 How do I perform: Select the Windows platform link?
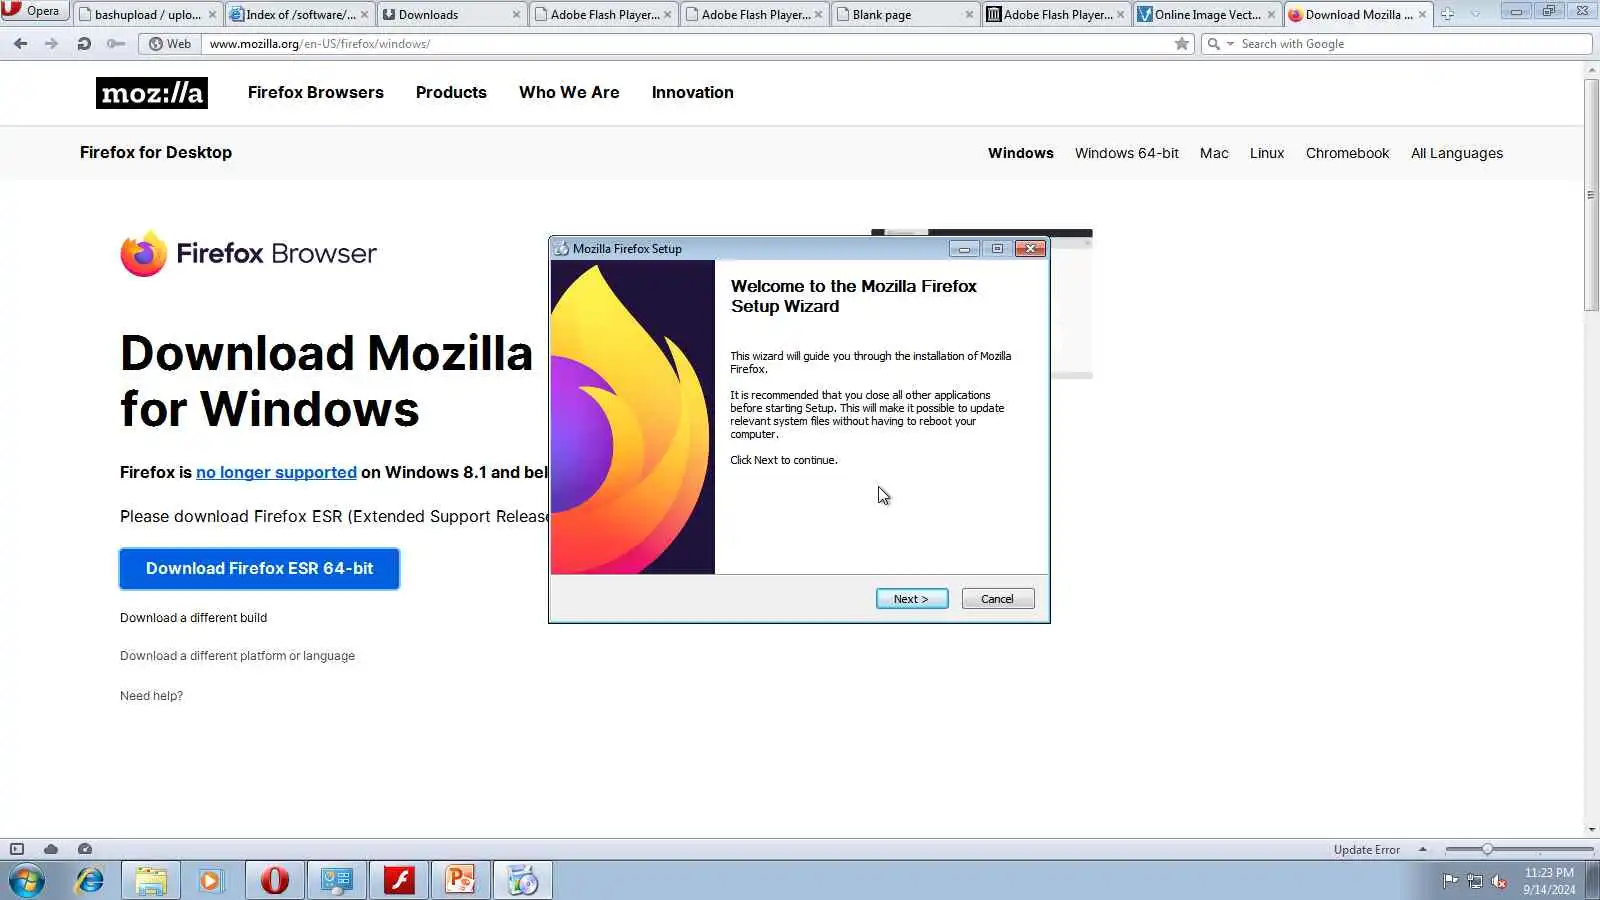1021,153
